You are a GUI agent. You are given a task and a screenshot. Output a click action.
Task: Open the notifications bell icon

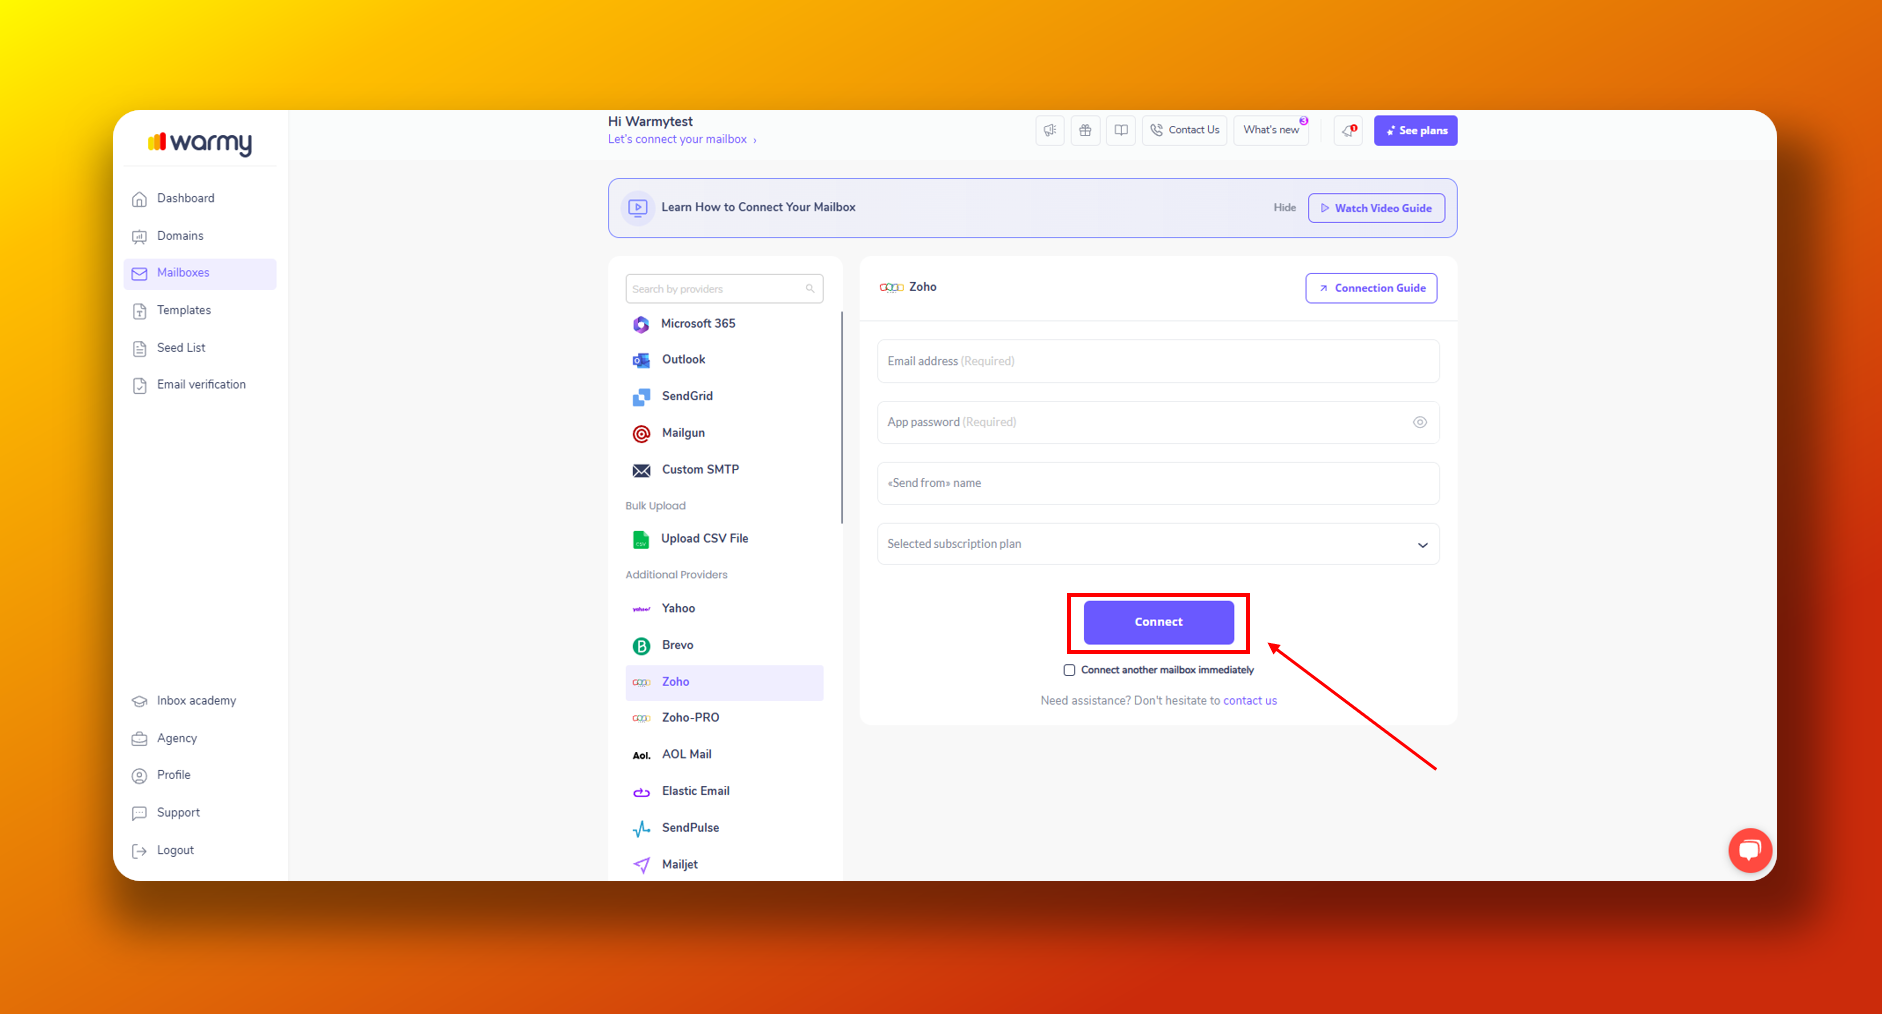(x=1348, y=130)
